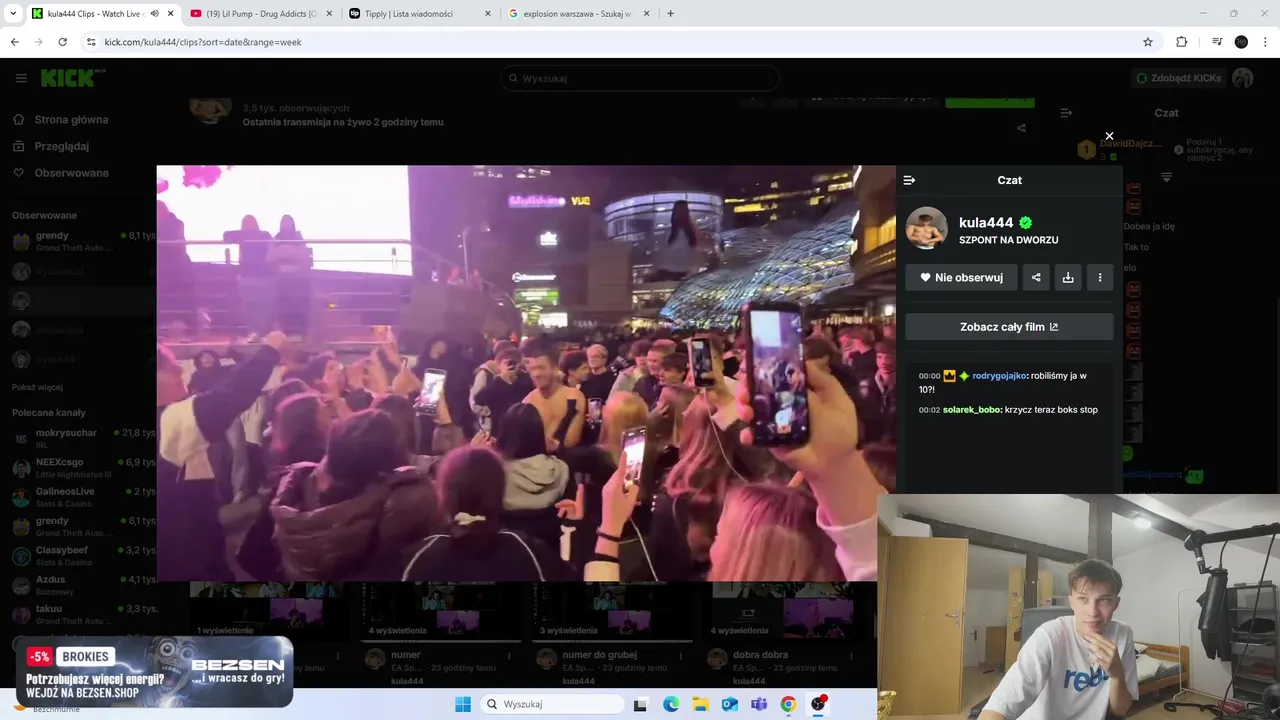Screen dimensions: 1280x720
Task: Click Zdobądź KICKs button
Action: [x=1178, y=78]
